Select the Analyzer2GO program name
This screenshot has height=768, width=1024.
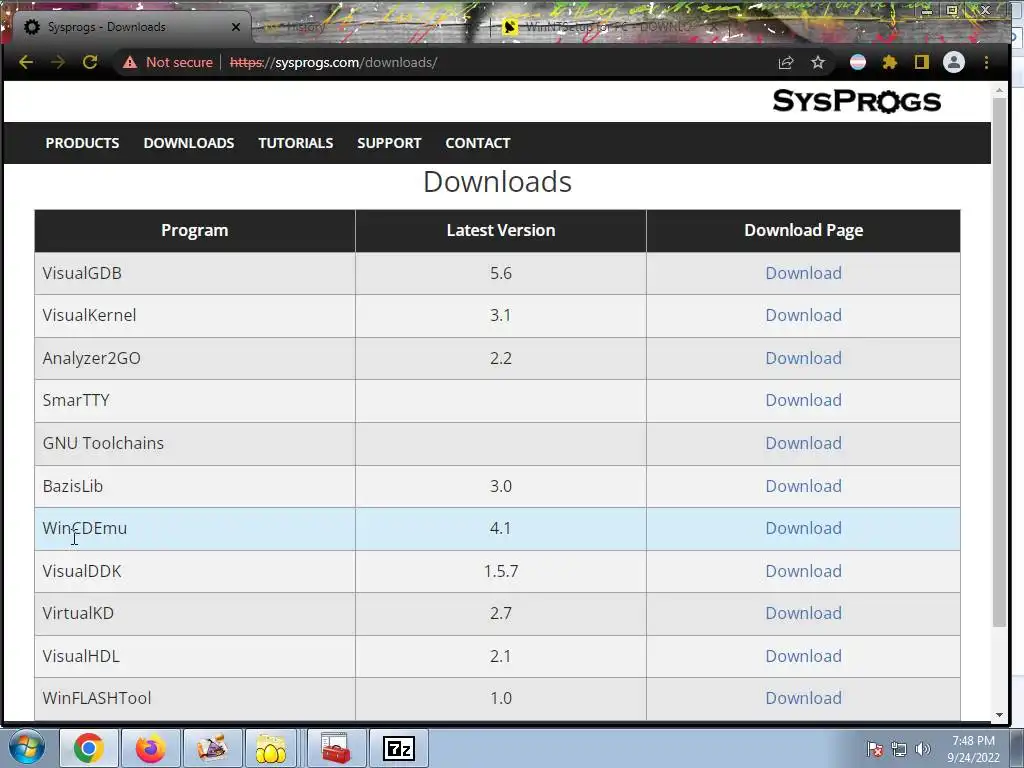91,358
